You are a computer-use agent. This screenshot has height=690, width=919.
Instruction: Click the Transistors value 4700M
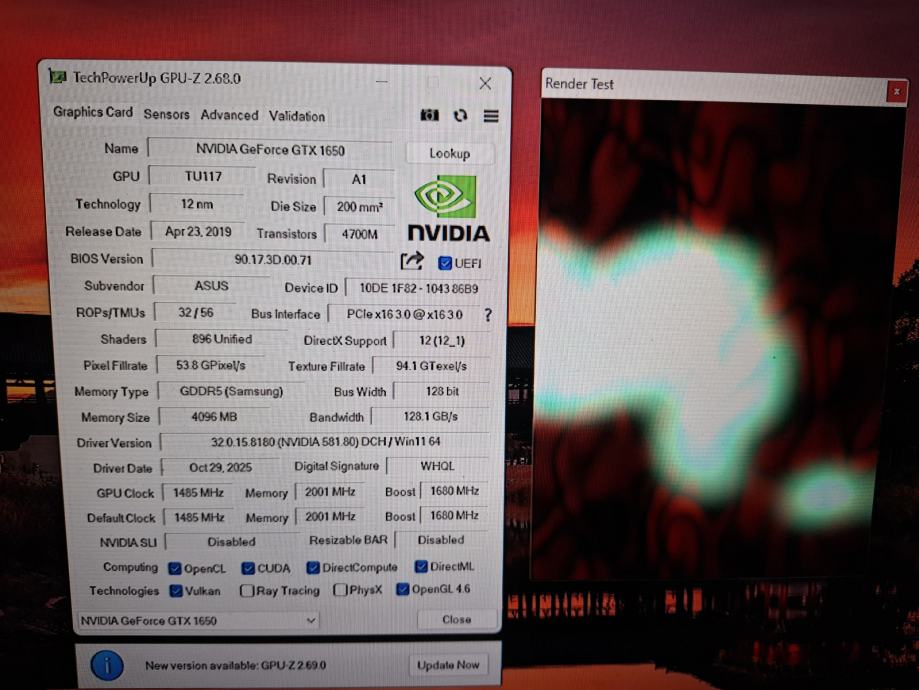(x=359, y=234)
